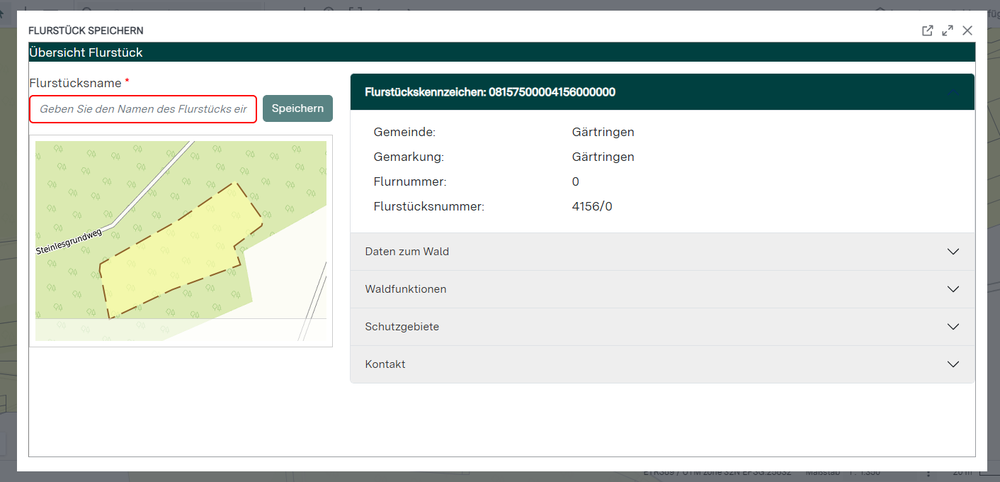The image size is (1000, 482).
Task: Select the Flurstückskennzeichen header text
Action: tap(490, 92)
